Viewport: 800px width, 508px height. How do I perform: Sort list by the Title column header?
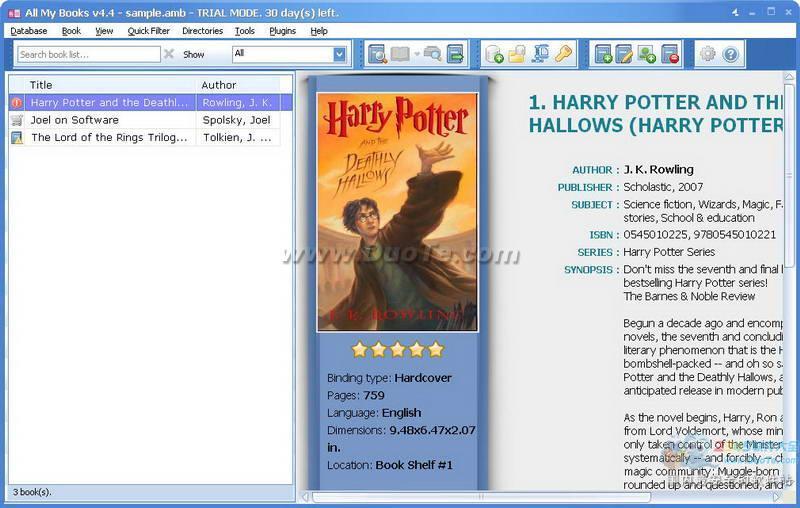(110, 85)
